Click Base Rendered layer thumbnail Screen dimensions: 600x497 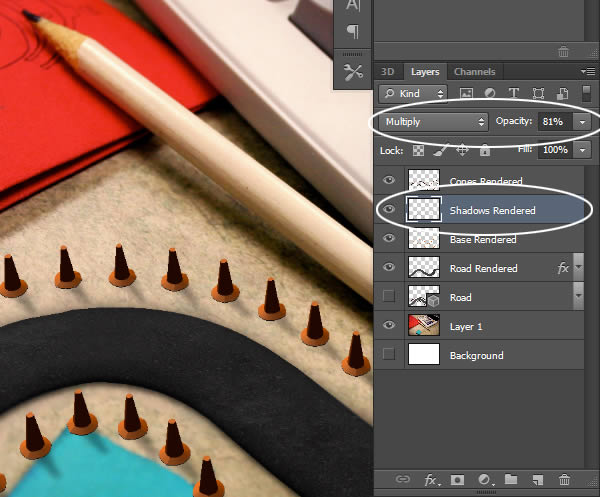pyautogui.click(x=424, y=238)
